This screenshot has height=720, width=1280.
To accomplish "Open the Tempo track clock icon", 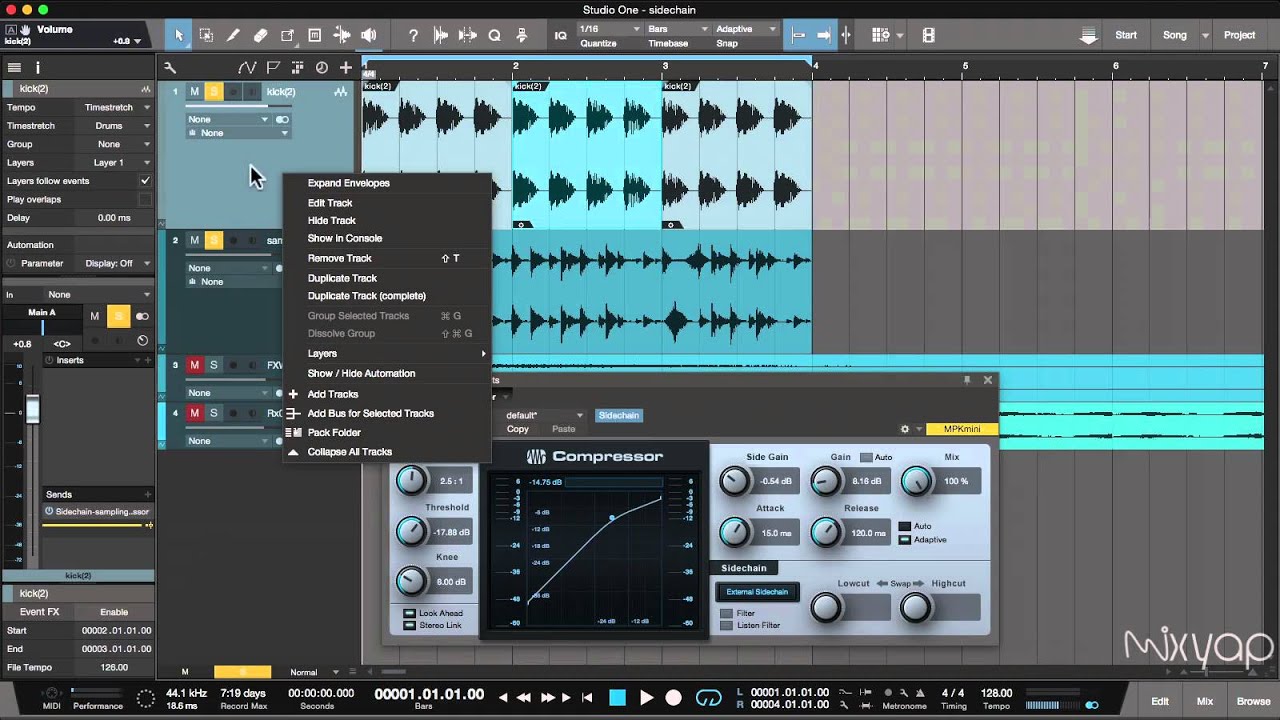I will tap(321, 68).
